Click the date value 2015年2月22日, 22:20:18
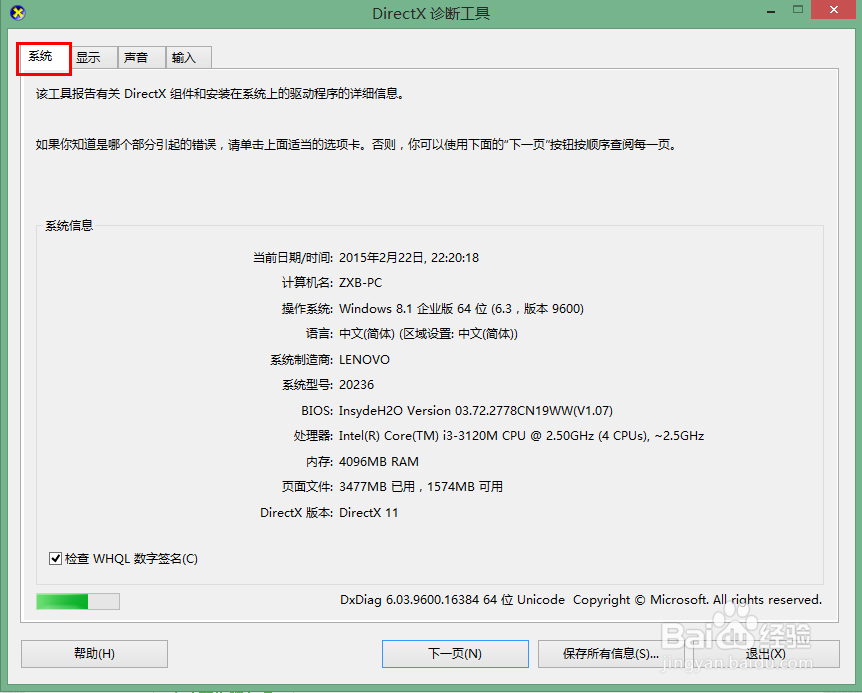 [409, 258]
